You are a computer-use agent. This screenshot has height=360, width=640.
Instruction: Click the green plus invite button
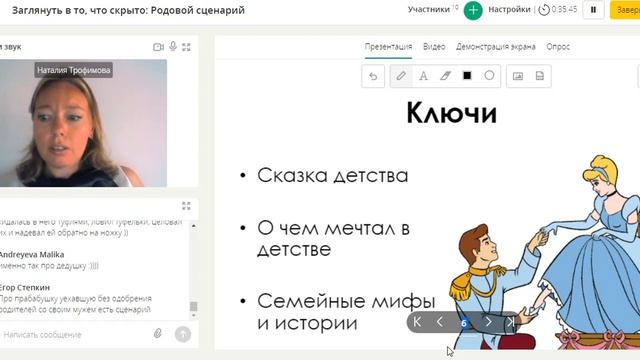(x=473, y=10)
